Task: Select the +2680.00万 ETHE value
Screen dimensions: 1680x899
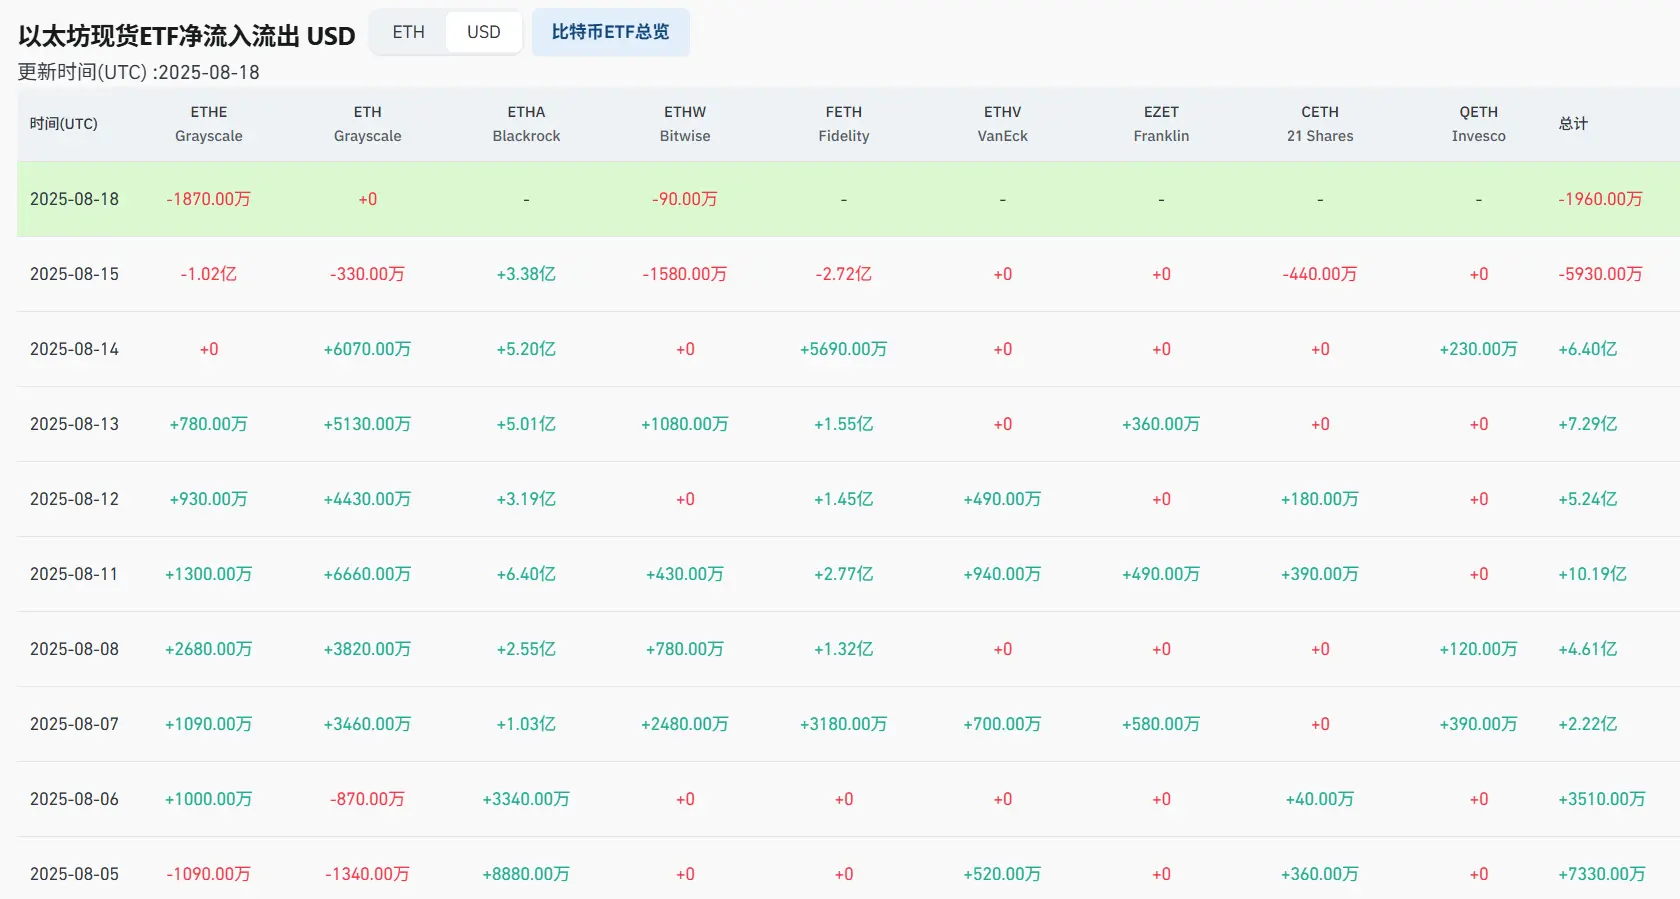Action: 209,649
